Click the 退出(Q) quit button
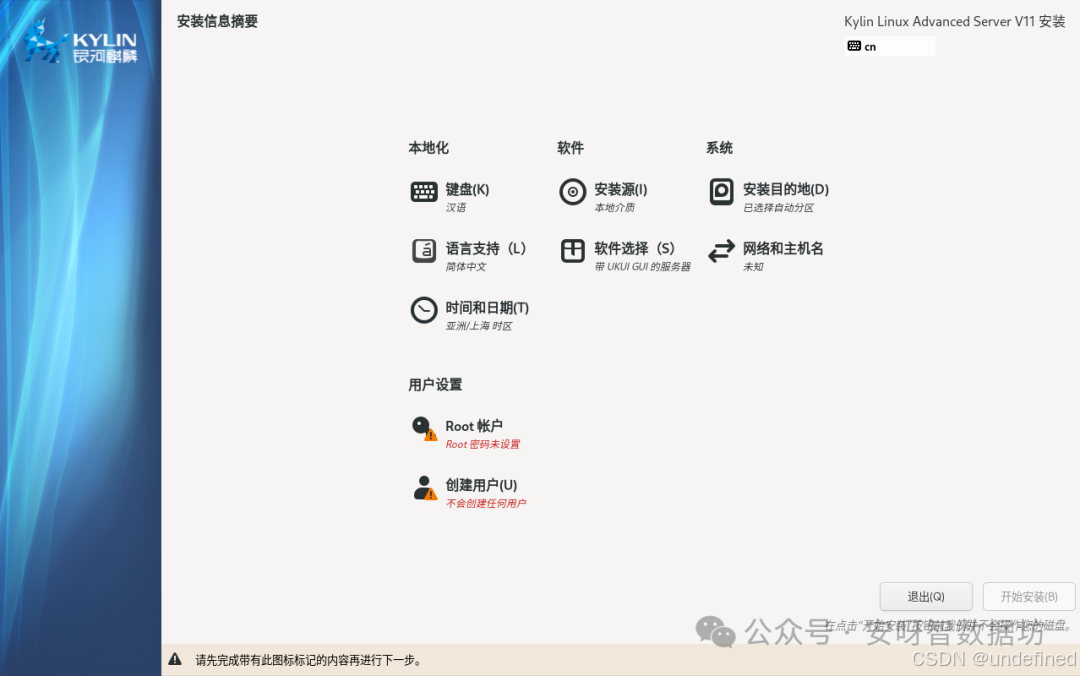 point(926,597)
